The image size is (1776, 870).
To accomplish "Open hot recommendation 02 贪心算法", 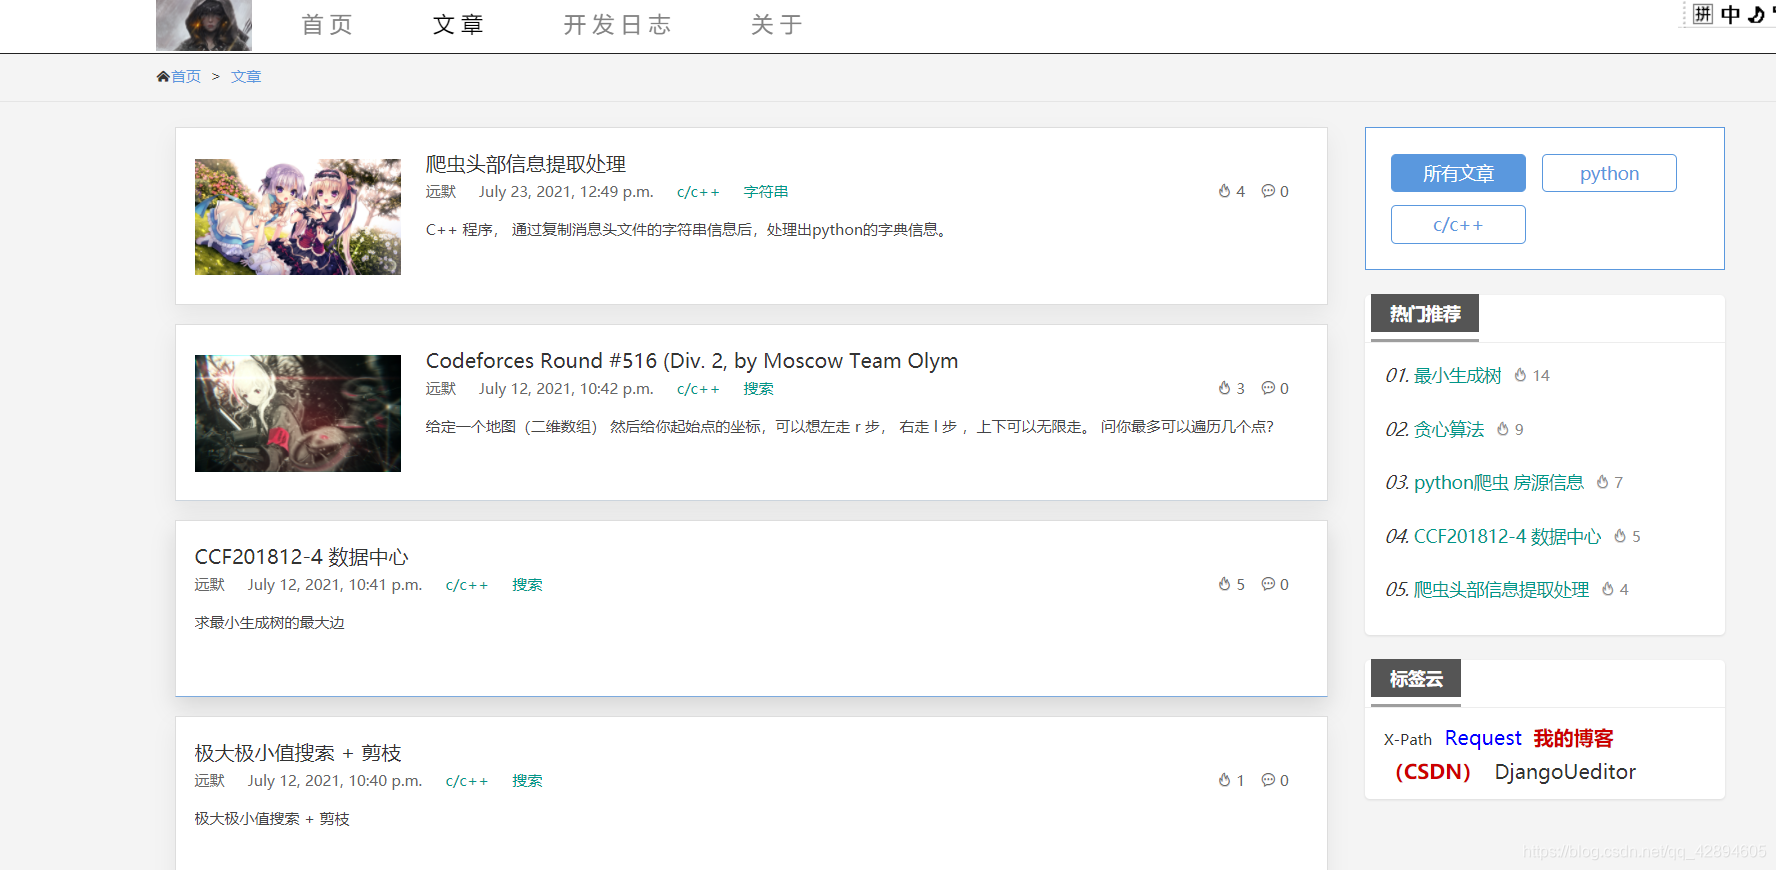I will click(1449, 430).
